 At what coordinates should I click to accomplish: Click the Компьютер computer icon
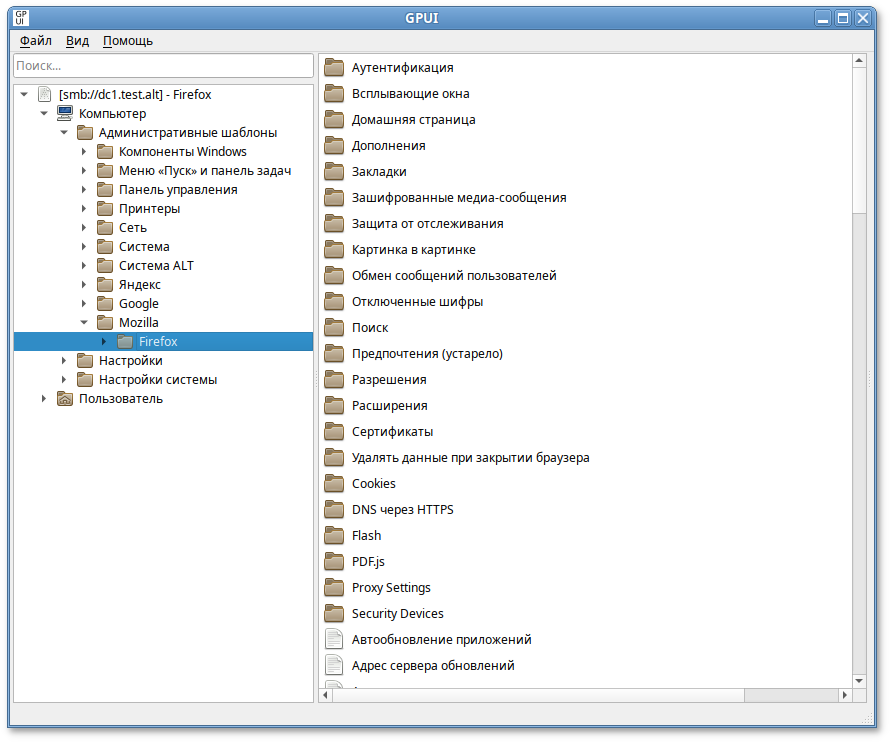coord(64,113)
